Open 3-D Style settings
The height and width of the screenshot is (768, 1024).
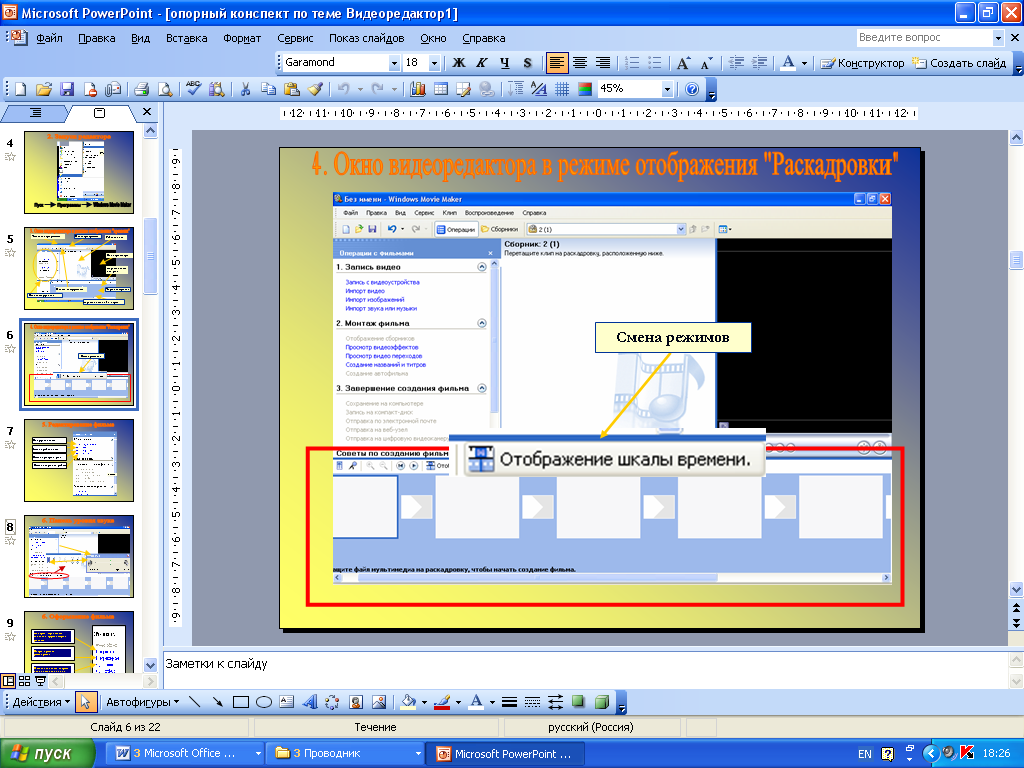pos(602,702)
